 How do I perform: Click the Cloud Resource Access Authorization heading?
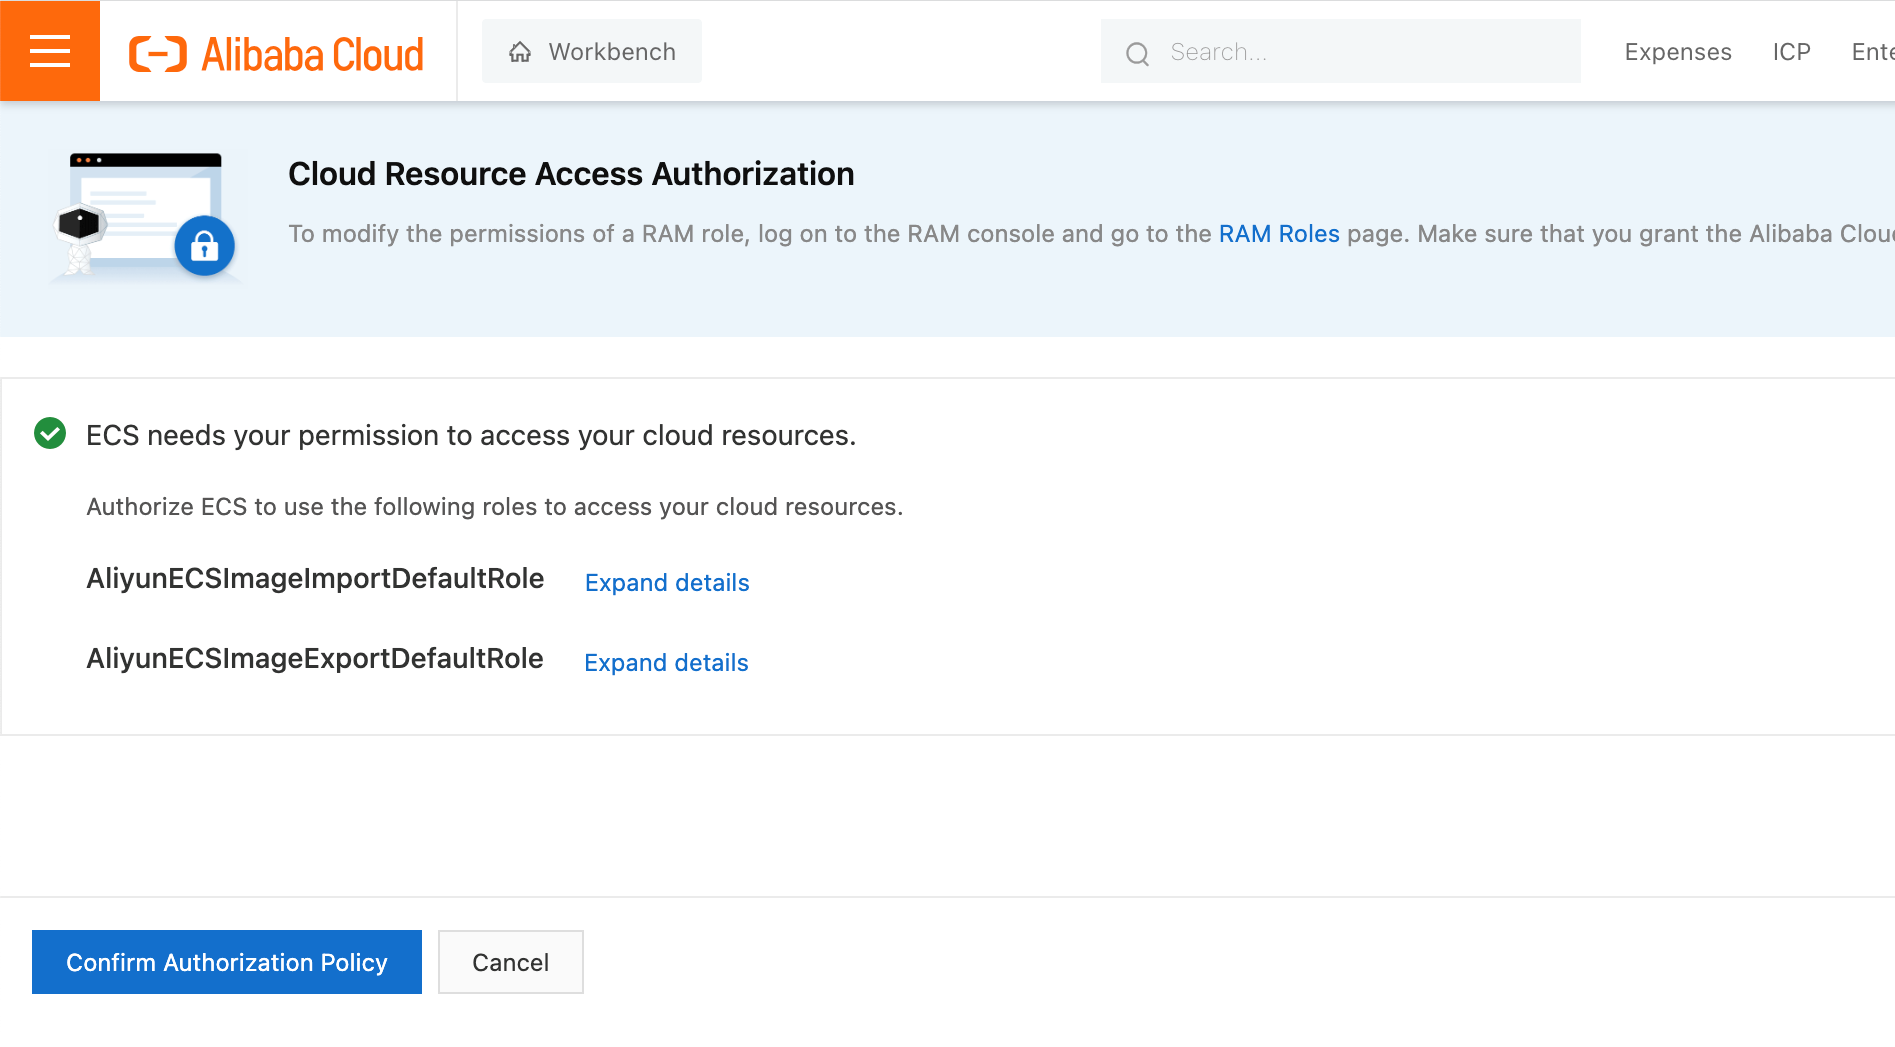click(571, 174)
